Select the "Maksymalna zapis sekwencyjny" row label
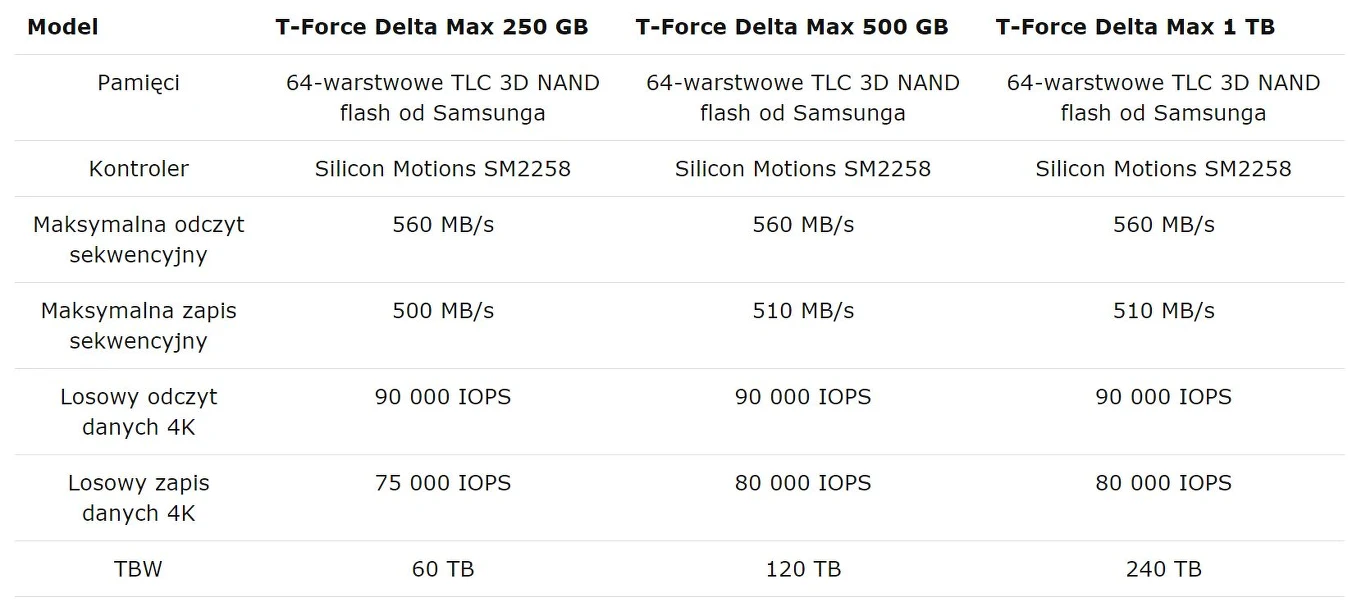The image size is (1366, 602). (139, 326)
